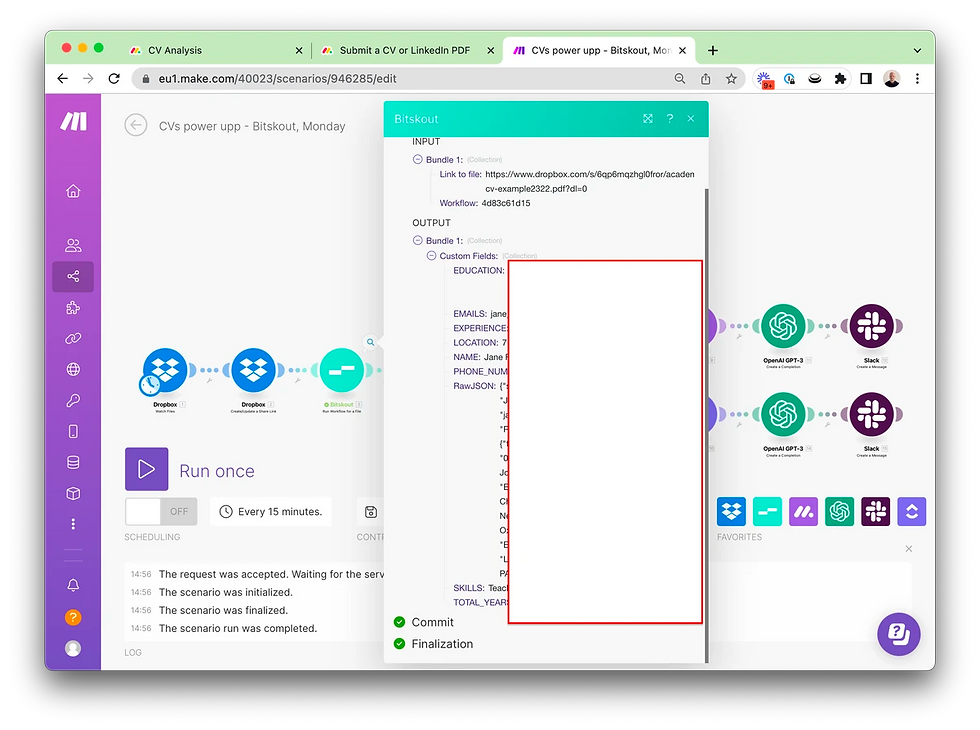Collapse OUTPUT Bundle 1 in Bitskout panel
This screenshot has width=980, height=730.
(x=418, y=240)
